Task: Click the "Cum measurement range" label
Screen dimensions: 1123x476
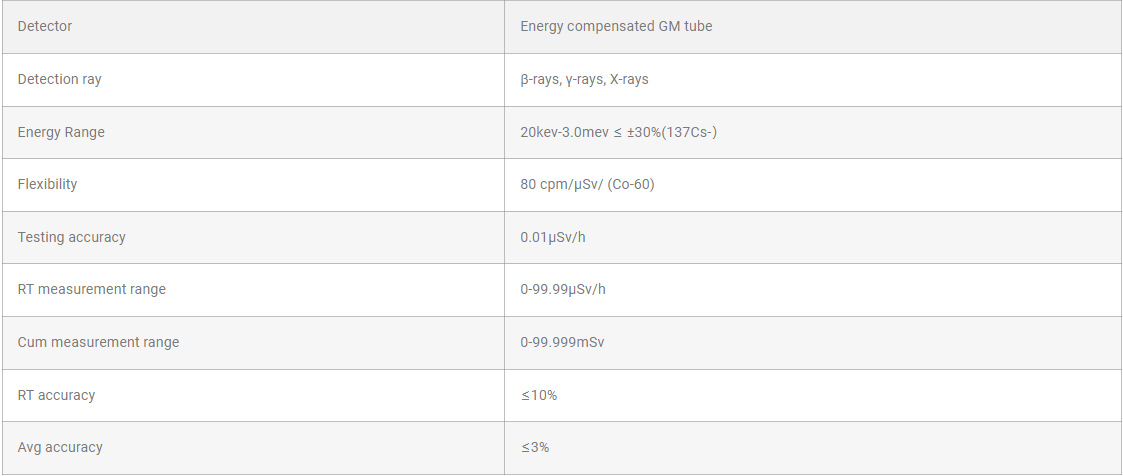Action: 98,342
